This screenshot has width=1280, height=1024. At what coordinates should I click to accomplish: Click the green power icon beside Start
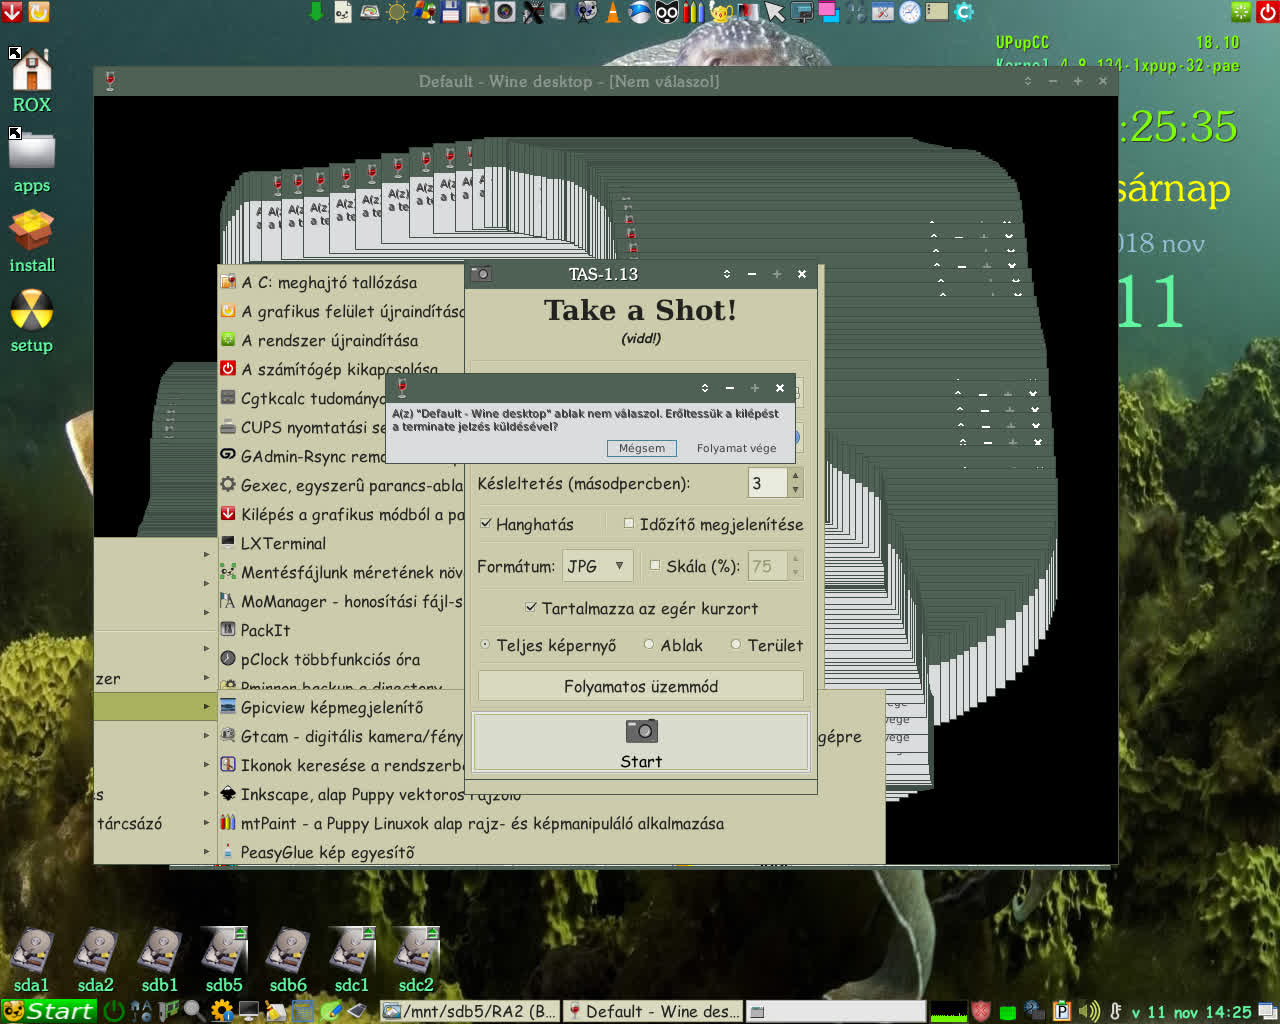pyautogui.click(x=114, y=1011)
